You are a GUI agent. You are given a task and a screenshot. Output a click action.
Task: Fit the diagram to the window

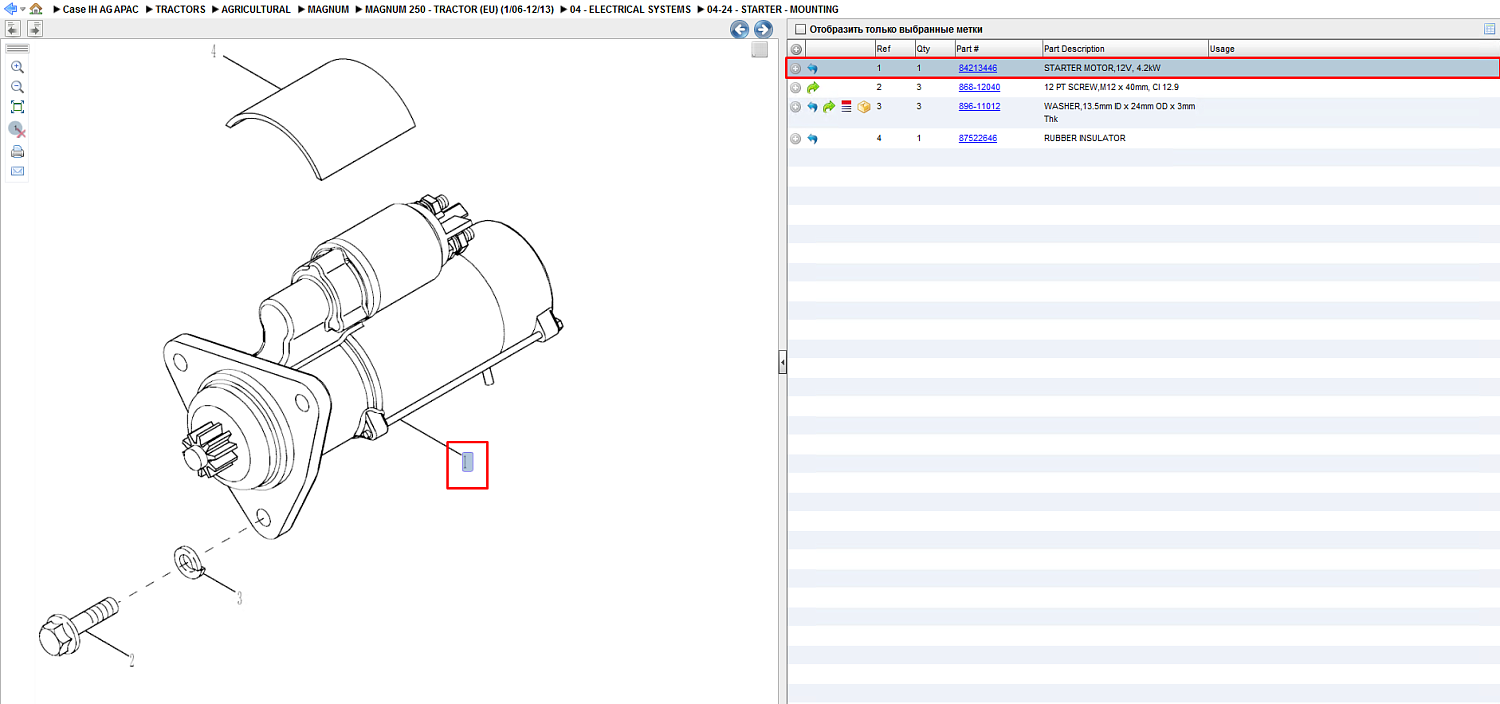pyautogui.click(x=17, y=107)
